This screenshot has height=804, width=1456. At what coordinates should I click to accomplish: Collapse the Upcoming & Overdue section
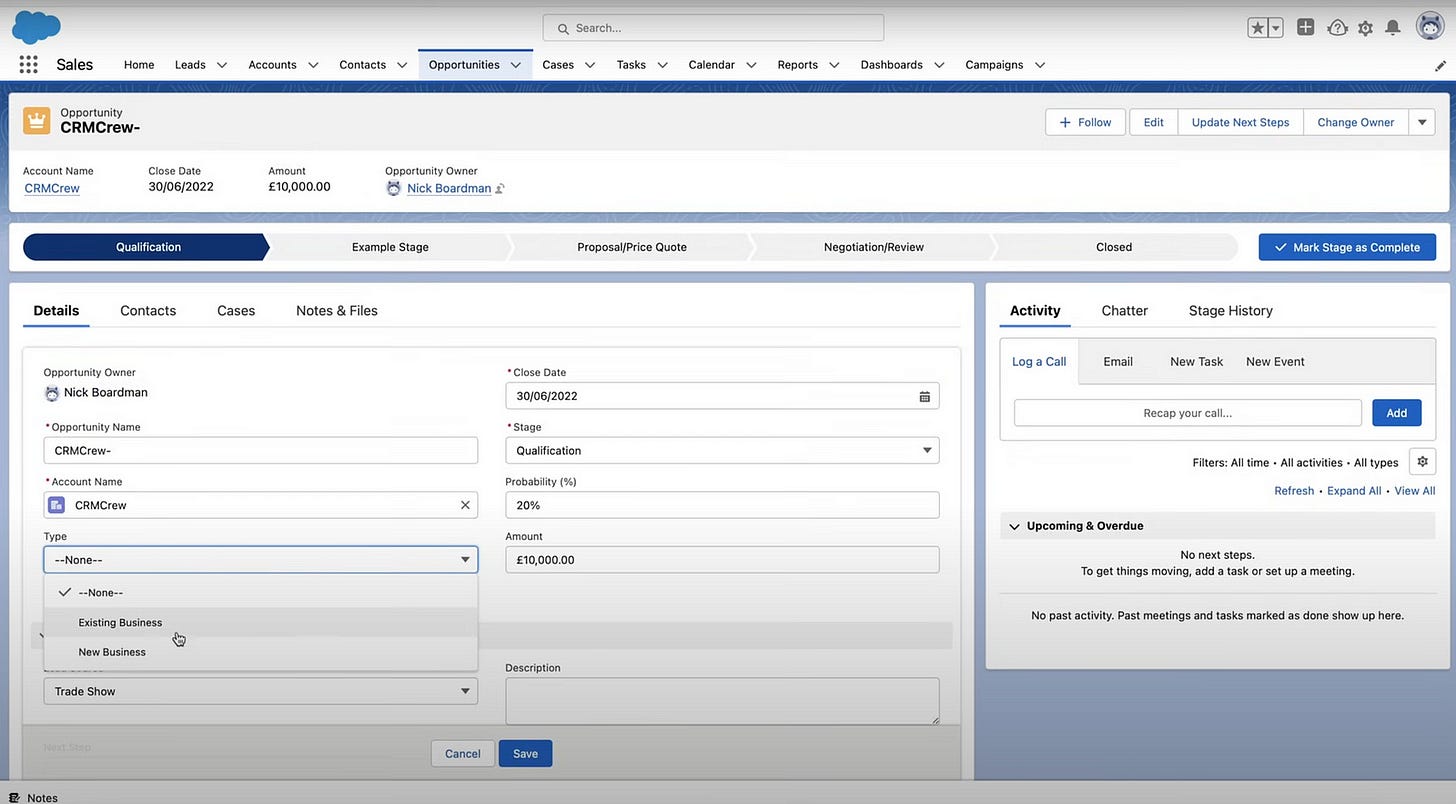1015,526
